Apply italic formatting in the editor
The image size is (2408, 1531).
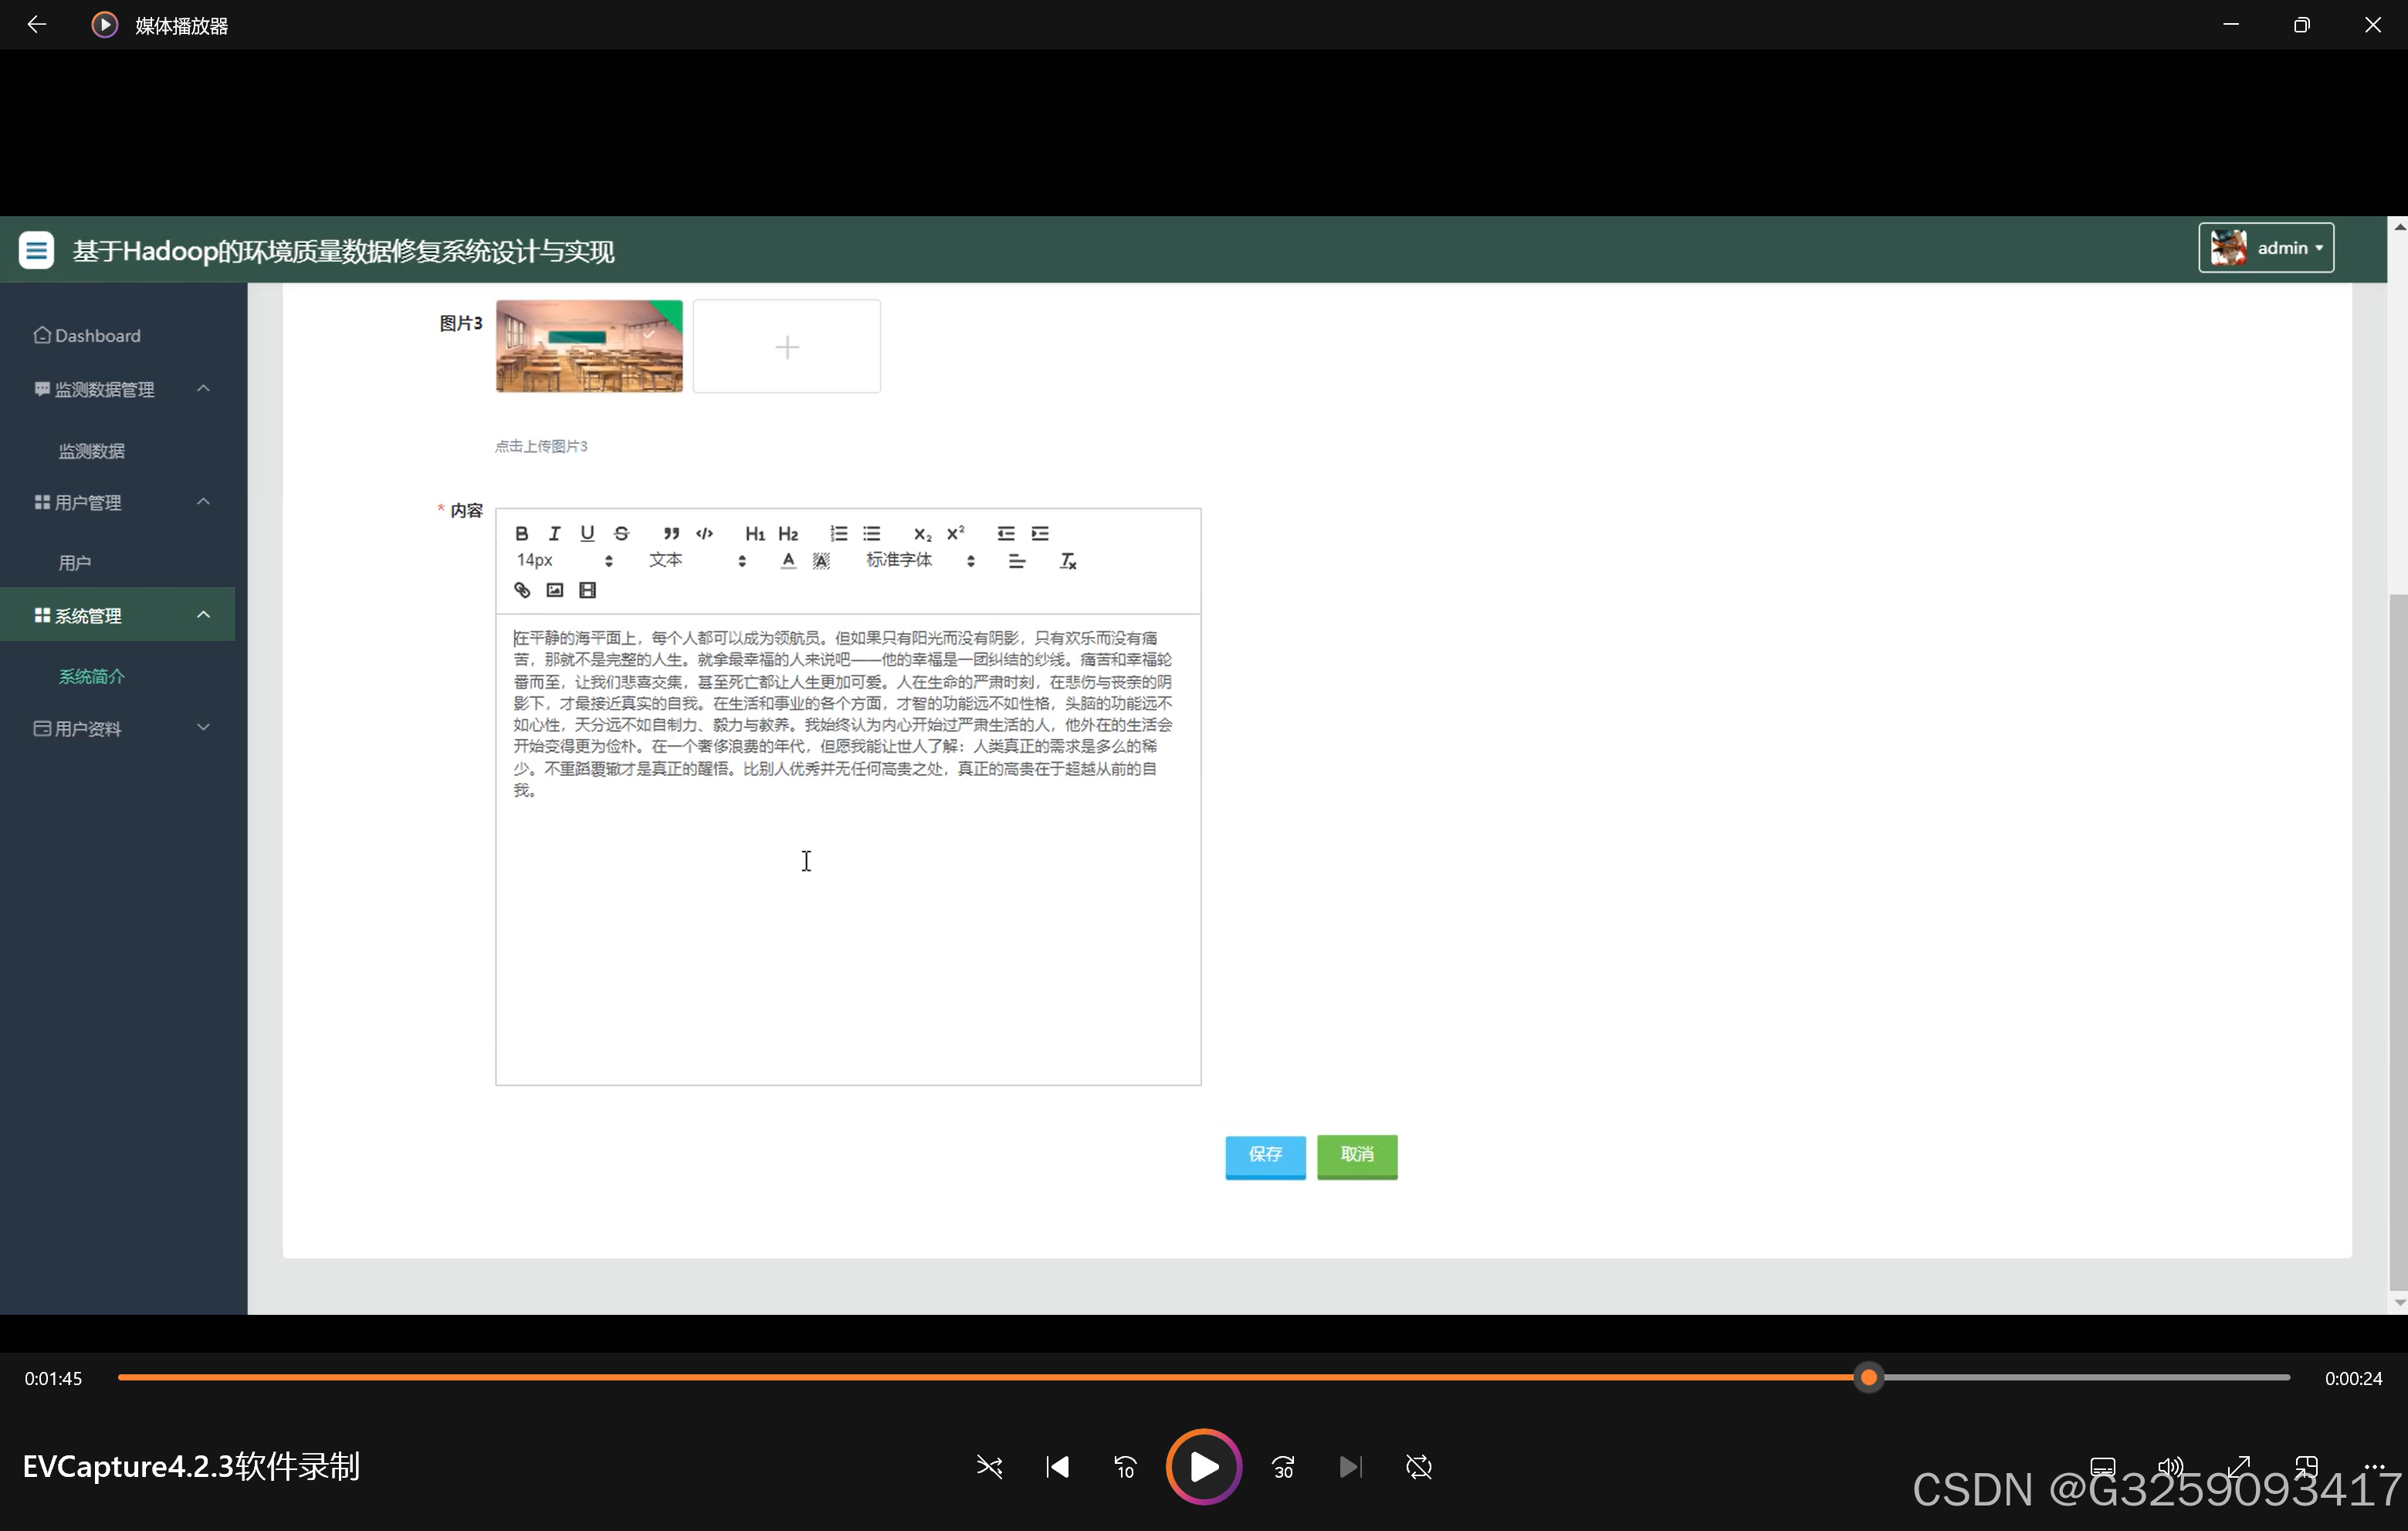point(554,533)
